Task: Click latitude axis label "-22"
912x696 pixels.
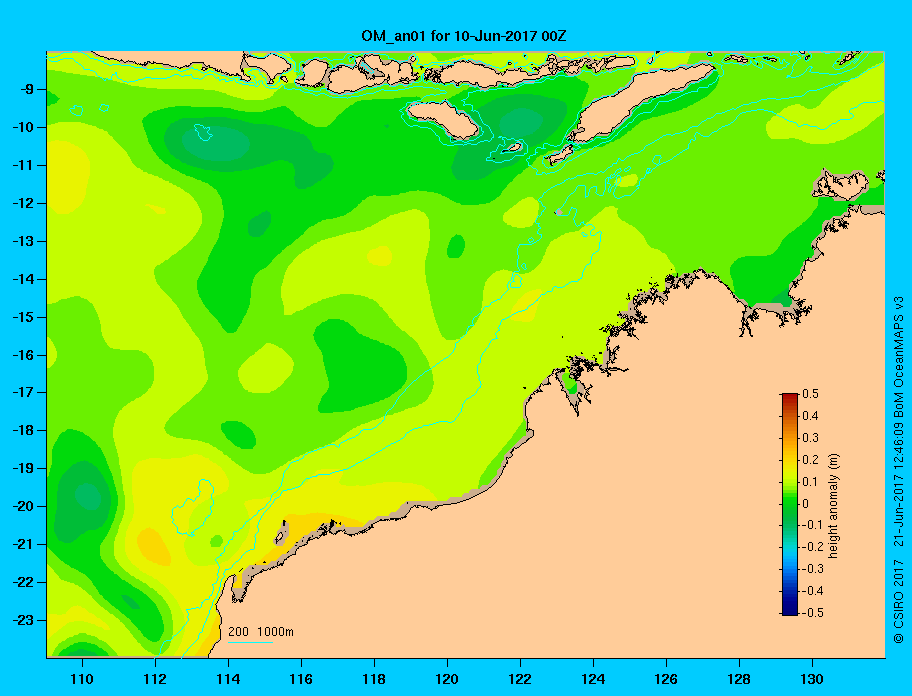Action: pos(23,582)
